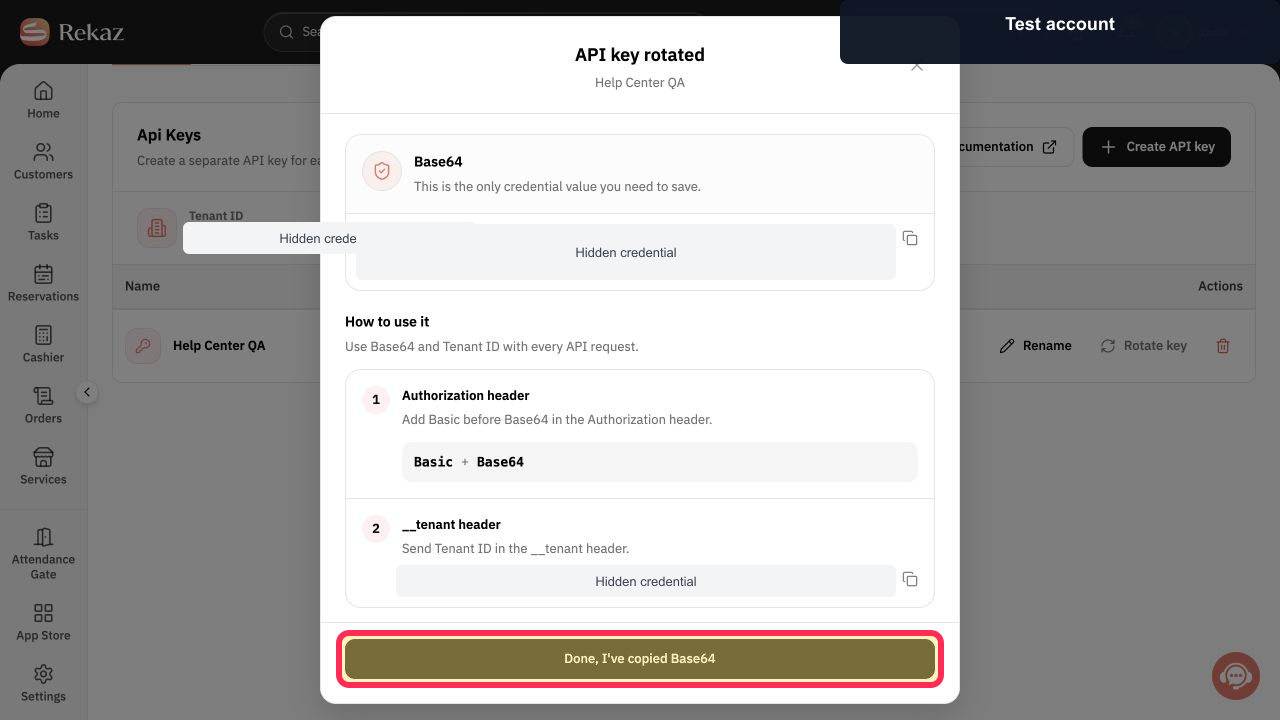The height and width of the screenshot is (720, 1280).
Task: Copy the Base64 hidden credential
Action: (x=910, y=238)
